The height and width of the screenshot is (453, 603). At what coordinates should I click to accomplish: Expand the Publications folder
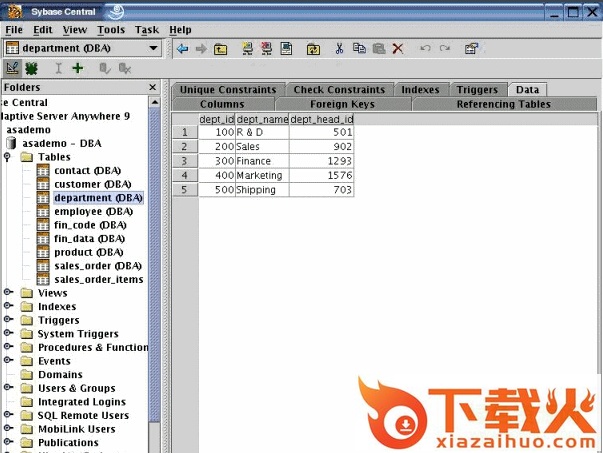(8, 442)
